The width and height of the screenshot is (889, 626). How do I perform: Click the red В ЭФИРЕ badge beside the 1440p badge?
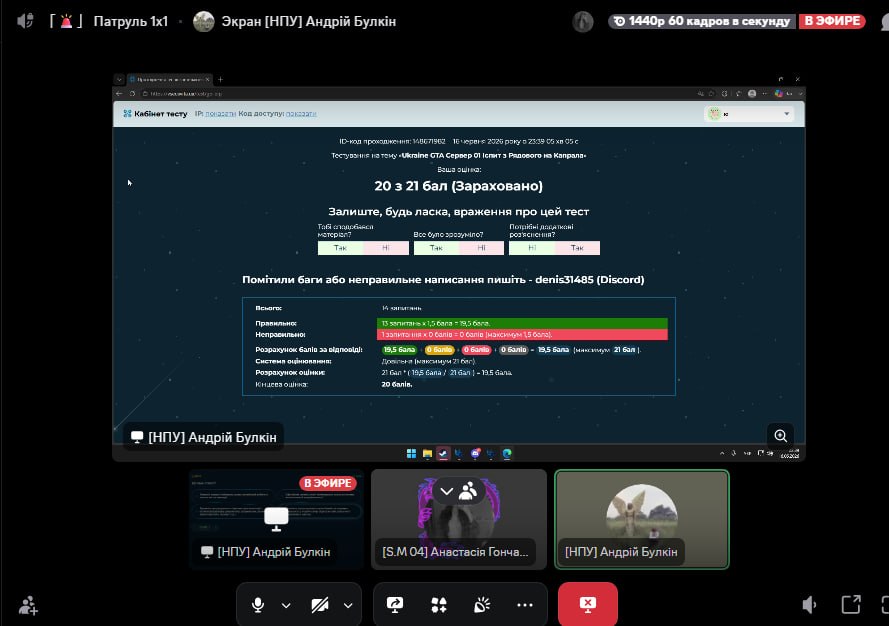[832, 21]
